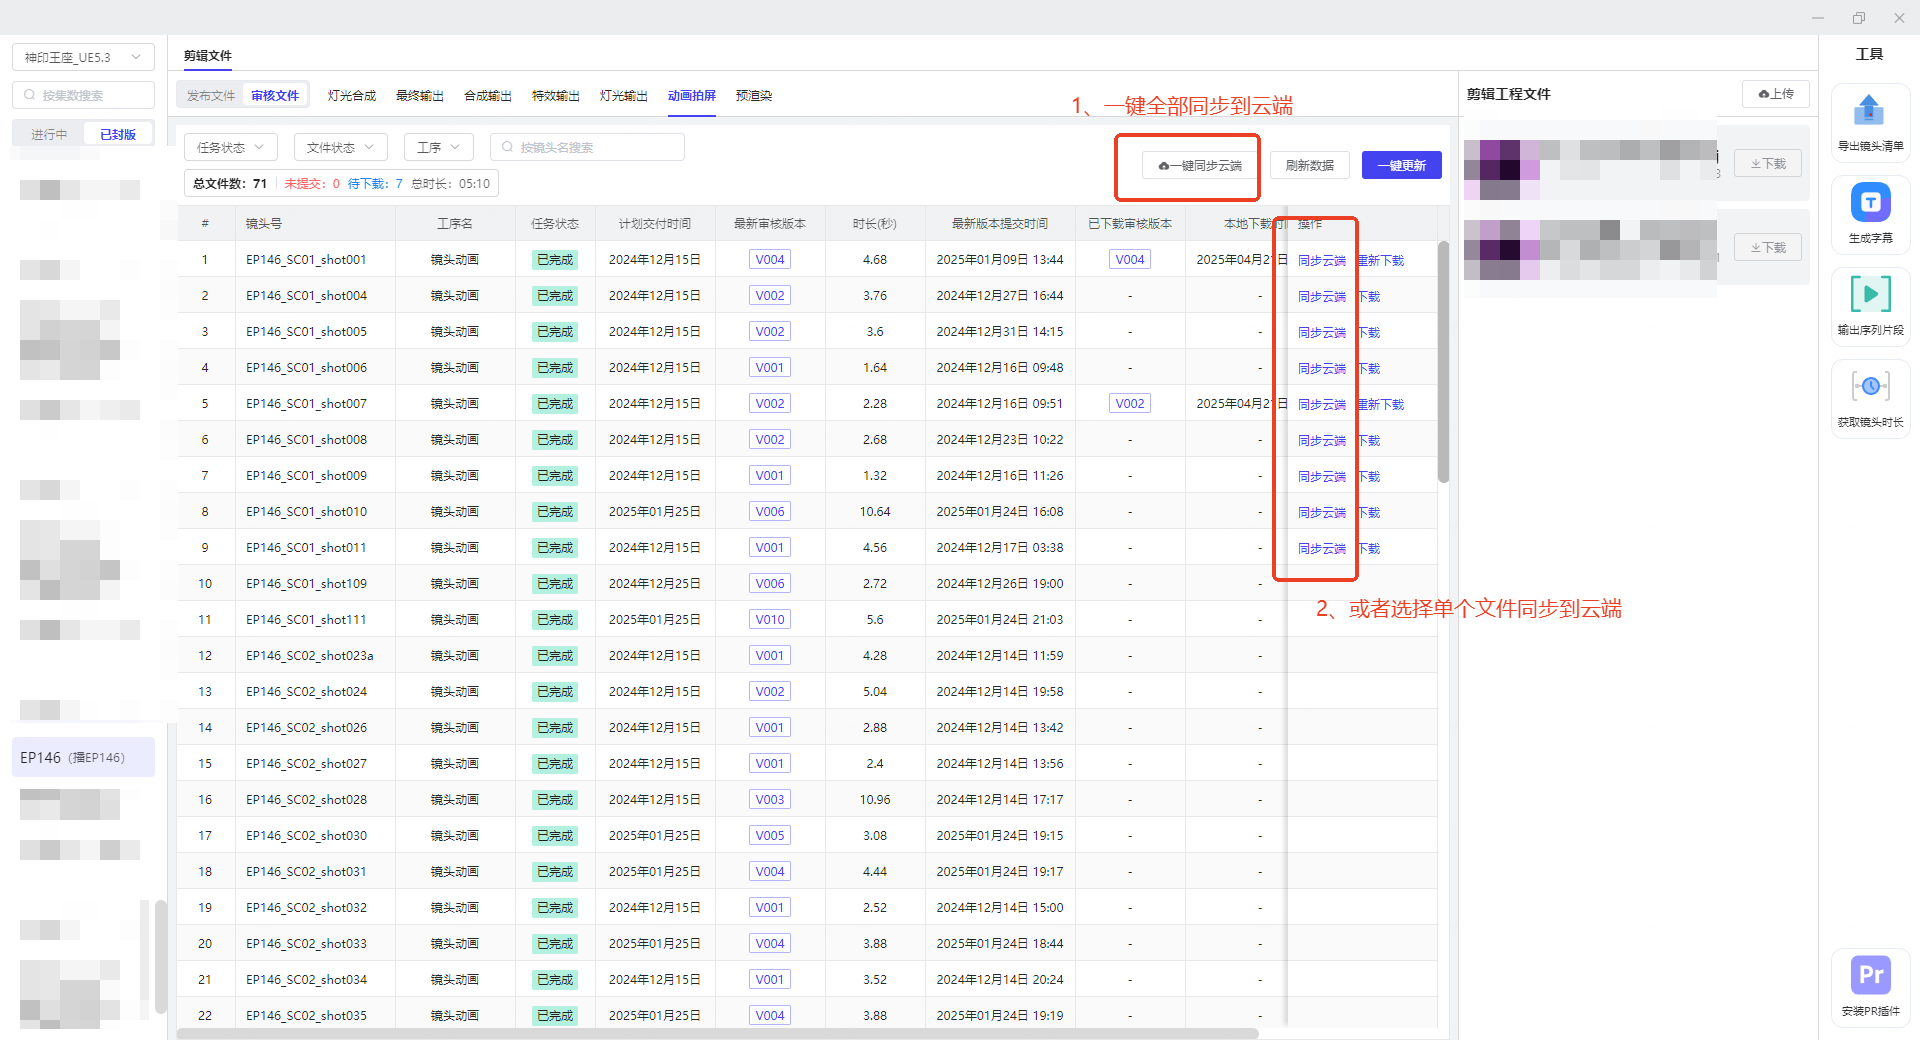Click the blue 一键更新 button
Viewport: 1920px width, 1040px height.
pos(1401,165)
